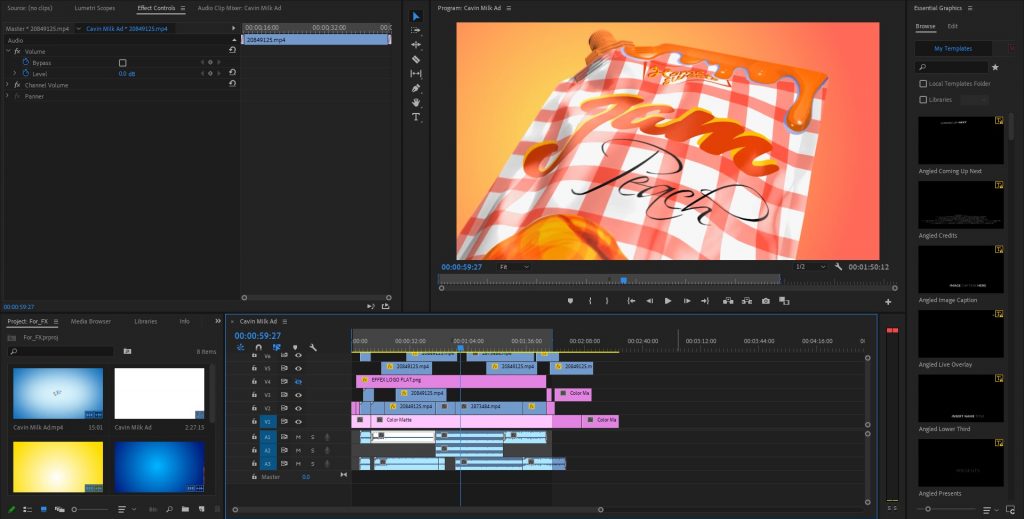Step back one frame
Viewport: 1024px width, 519px height.
tap(649, 301)
